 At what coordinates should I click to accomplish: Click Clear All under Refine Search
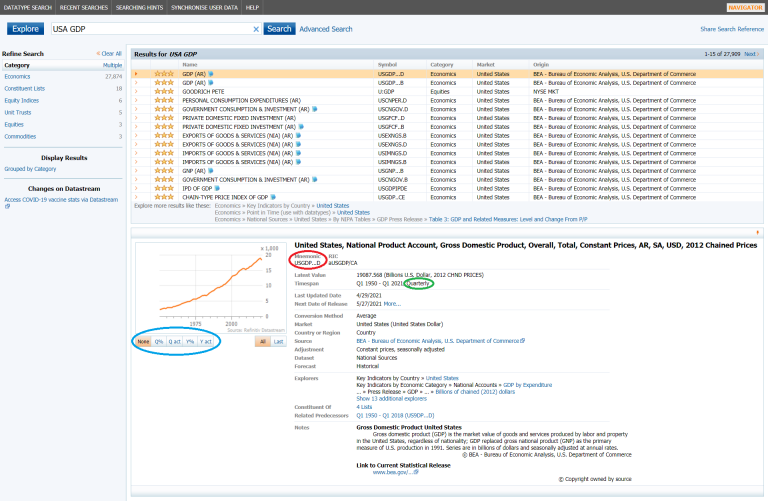[109, 53]
